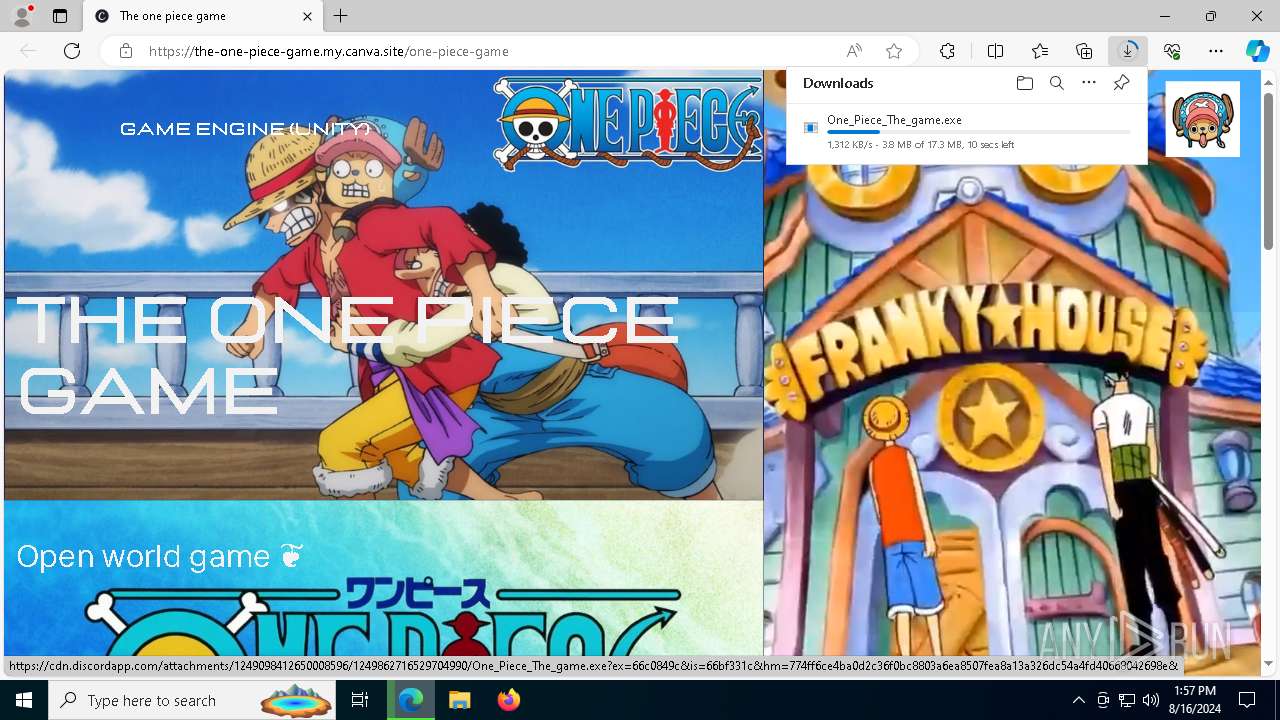
Task: Pin the Downloads panel
Action: pos(1121,83)
